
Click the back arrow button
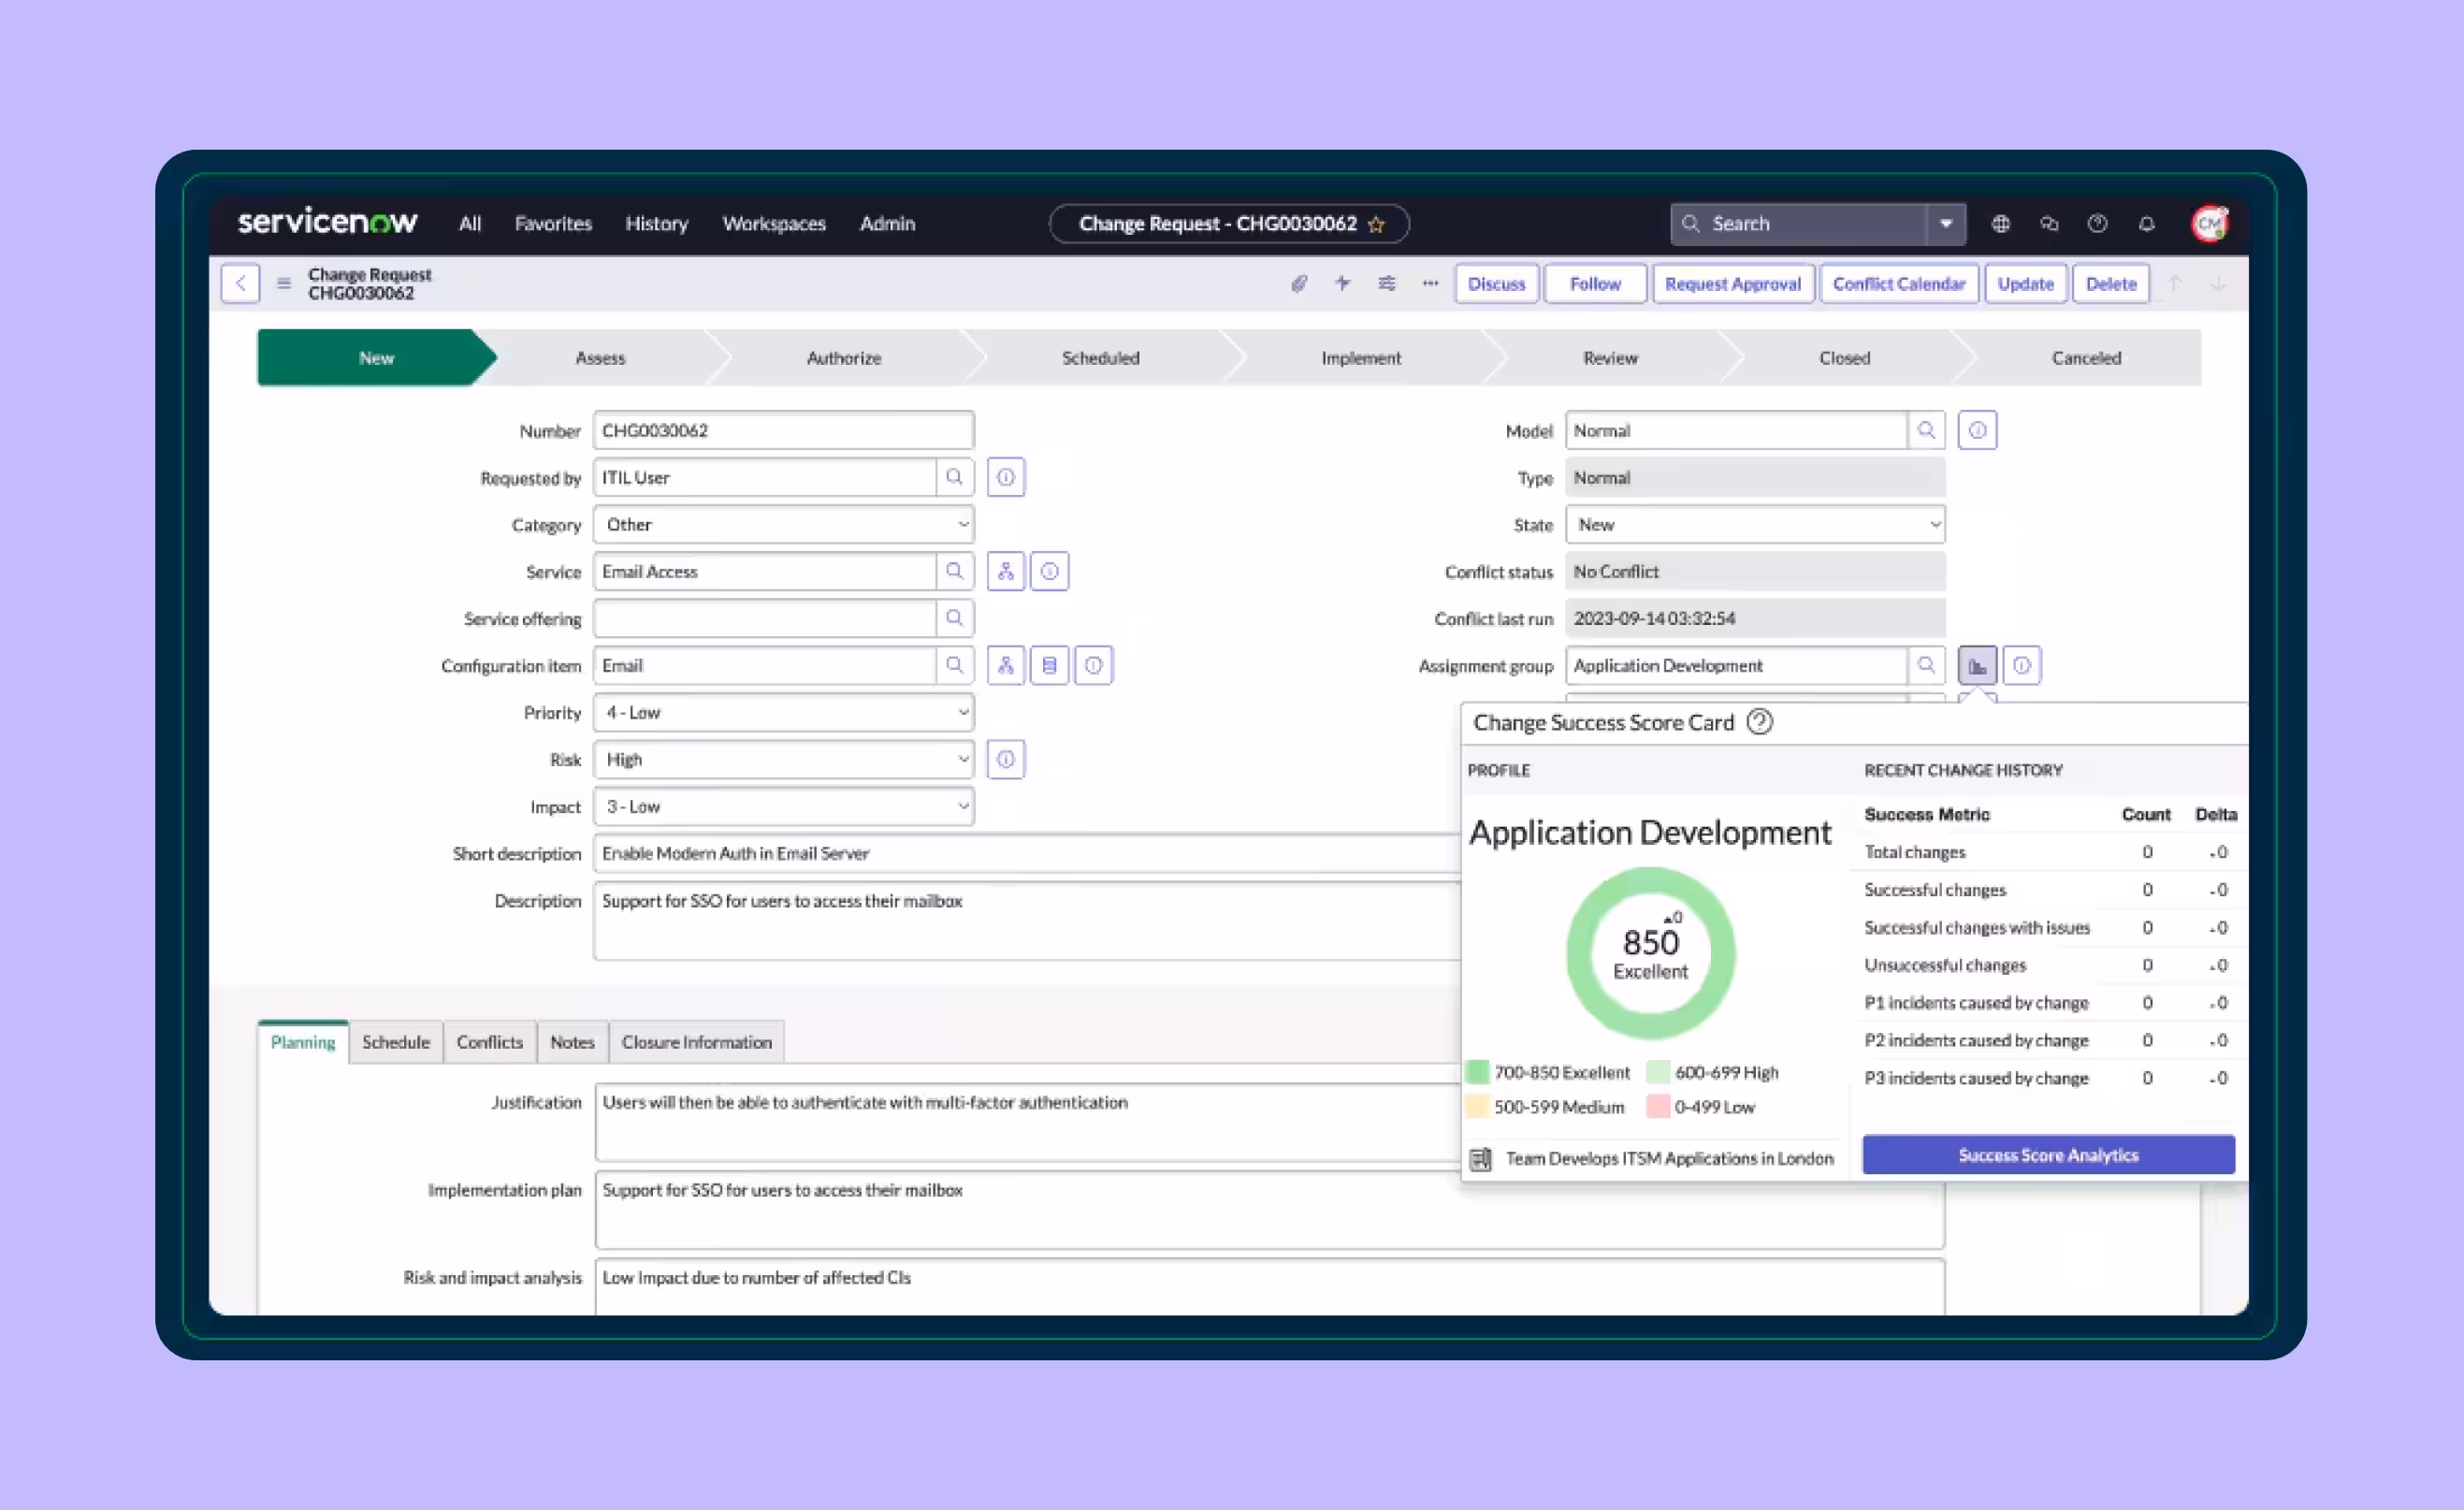[x=240, y=283]
